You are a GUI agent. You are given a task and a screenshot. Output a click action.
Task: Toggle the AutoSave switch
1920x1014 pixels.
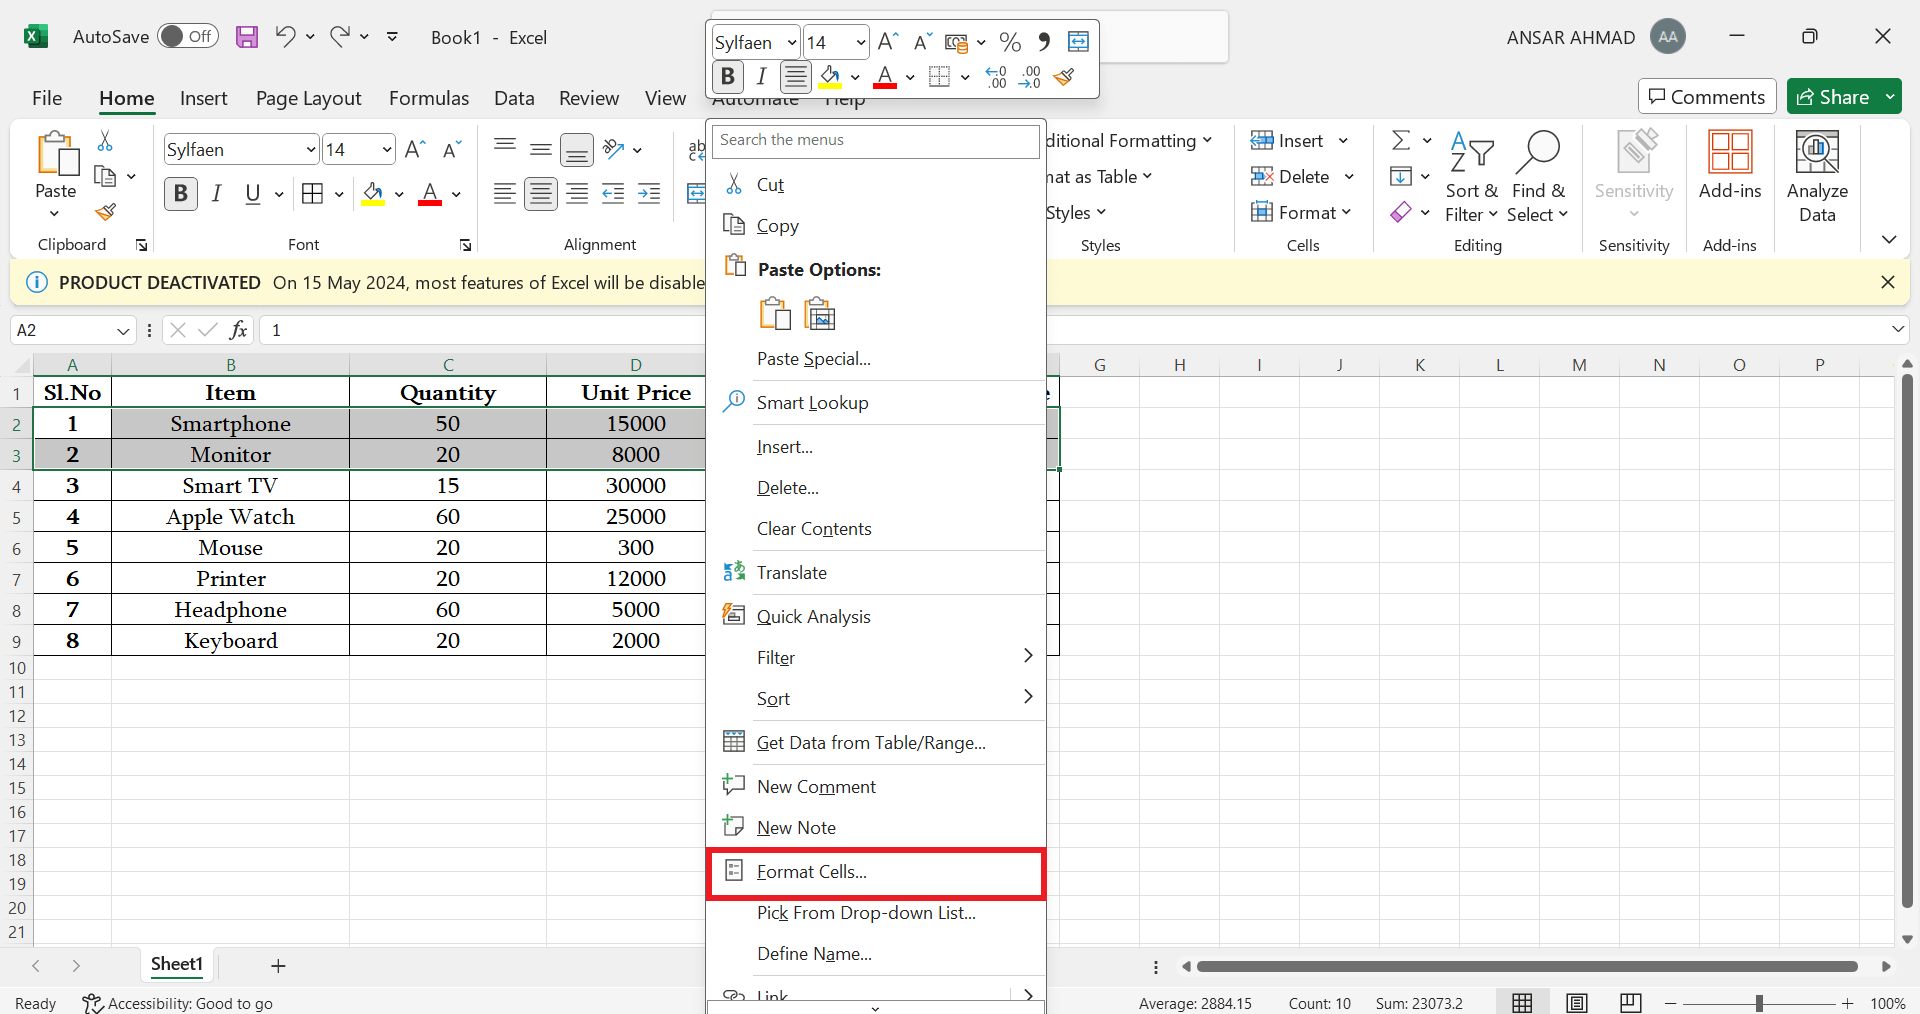[188, 35]
